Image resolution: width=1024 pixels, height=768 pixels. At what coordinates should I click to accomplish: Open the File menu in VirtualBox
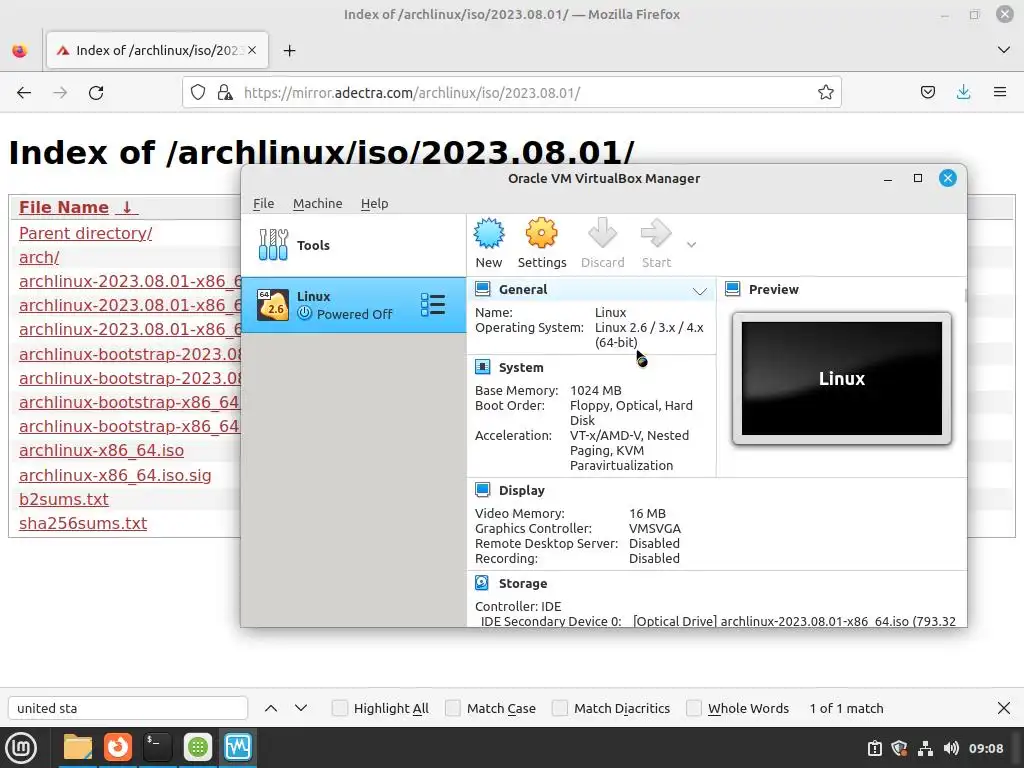tap(263, 203)
